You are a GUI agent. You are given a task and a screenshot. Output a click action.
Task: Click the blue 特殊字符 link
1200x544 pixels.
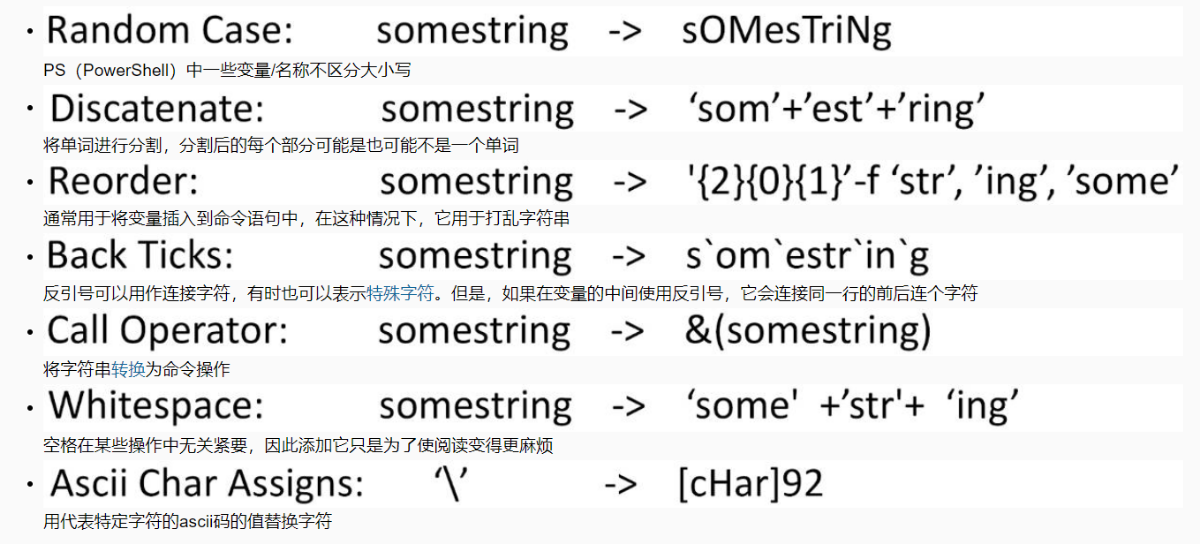(401, 294)
